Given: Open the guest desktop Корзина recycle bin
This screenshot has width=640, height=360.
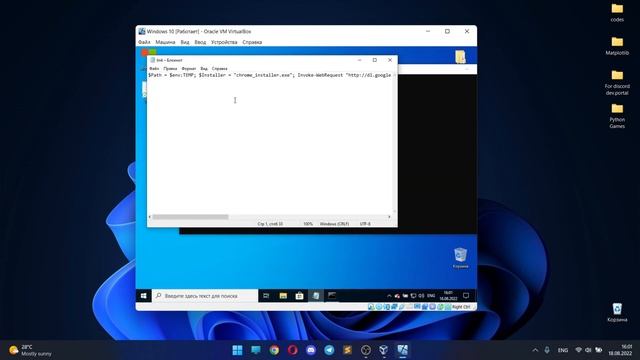Looking at the screenshot, I should tap(460, 258).
